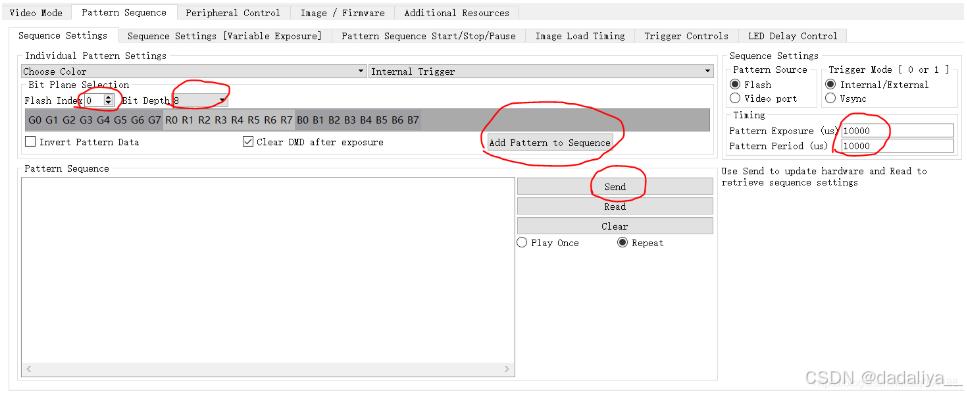The height and width of the screenshot is (395, 967).
Task: Select bit plane B5
Action: (382, 120)
